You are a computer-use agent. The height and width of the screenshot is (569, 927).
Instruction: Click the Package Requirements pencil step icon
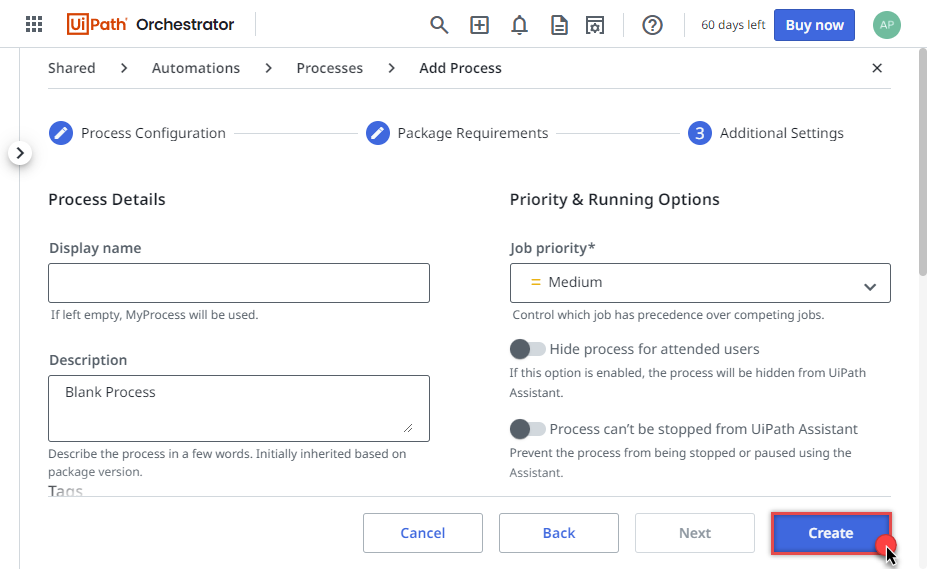click(378, 133)
